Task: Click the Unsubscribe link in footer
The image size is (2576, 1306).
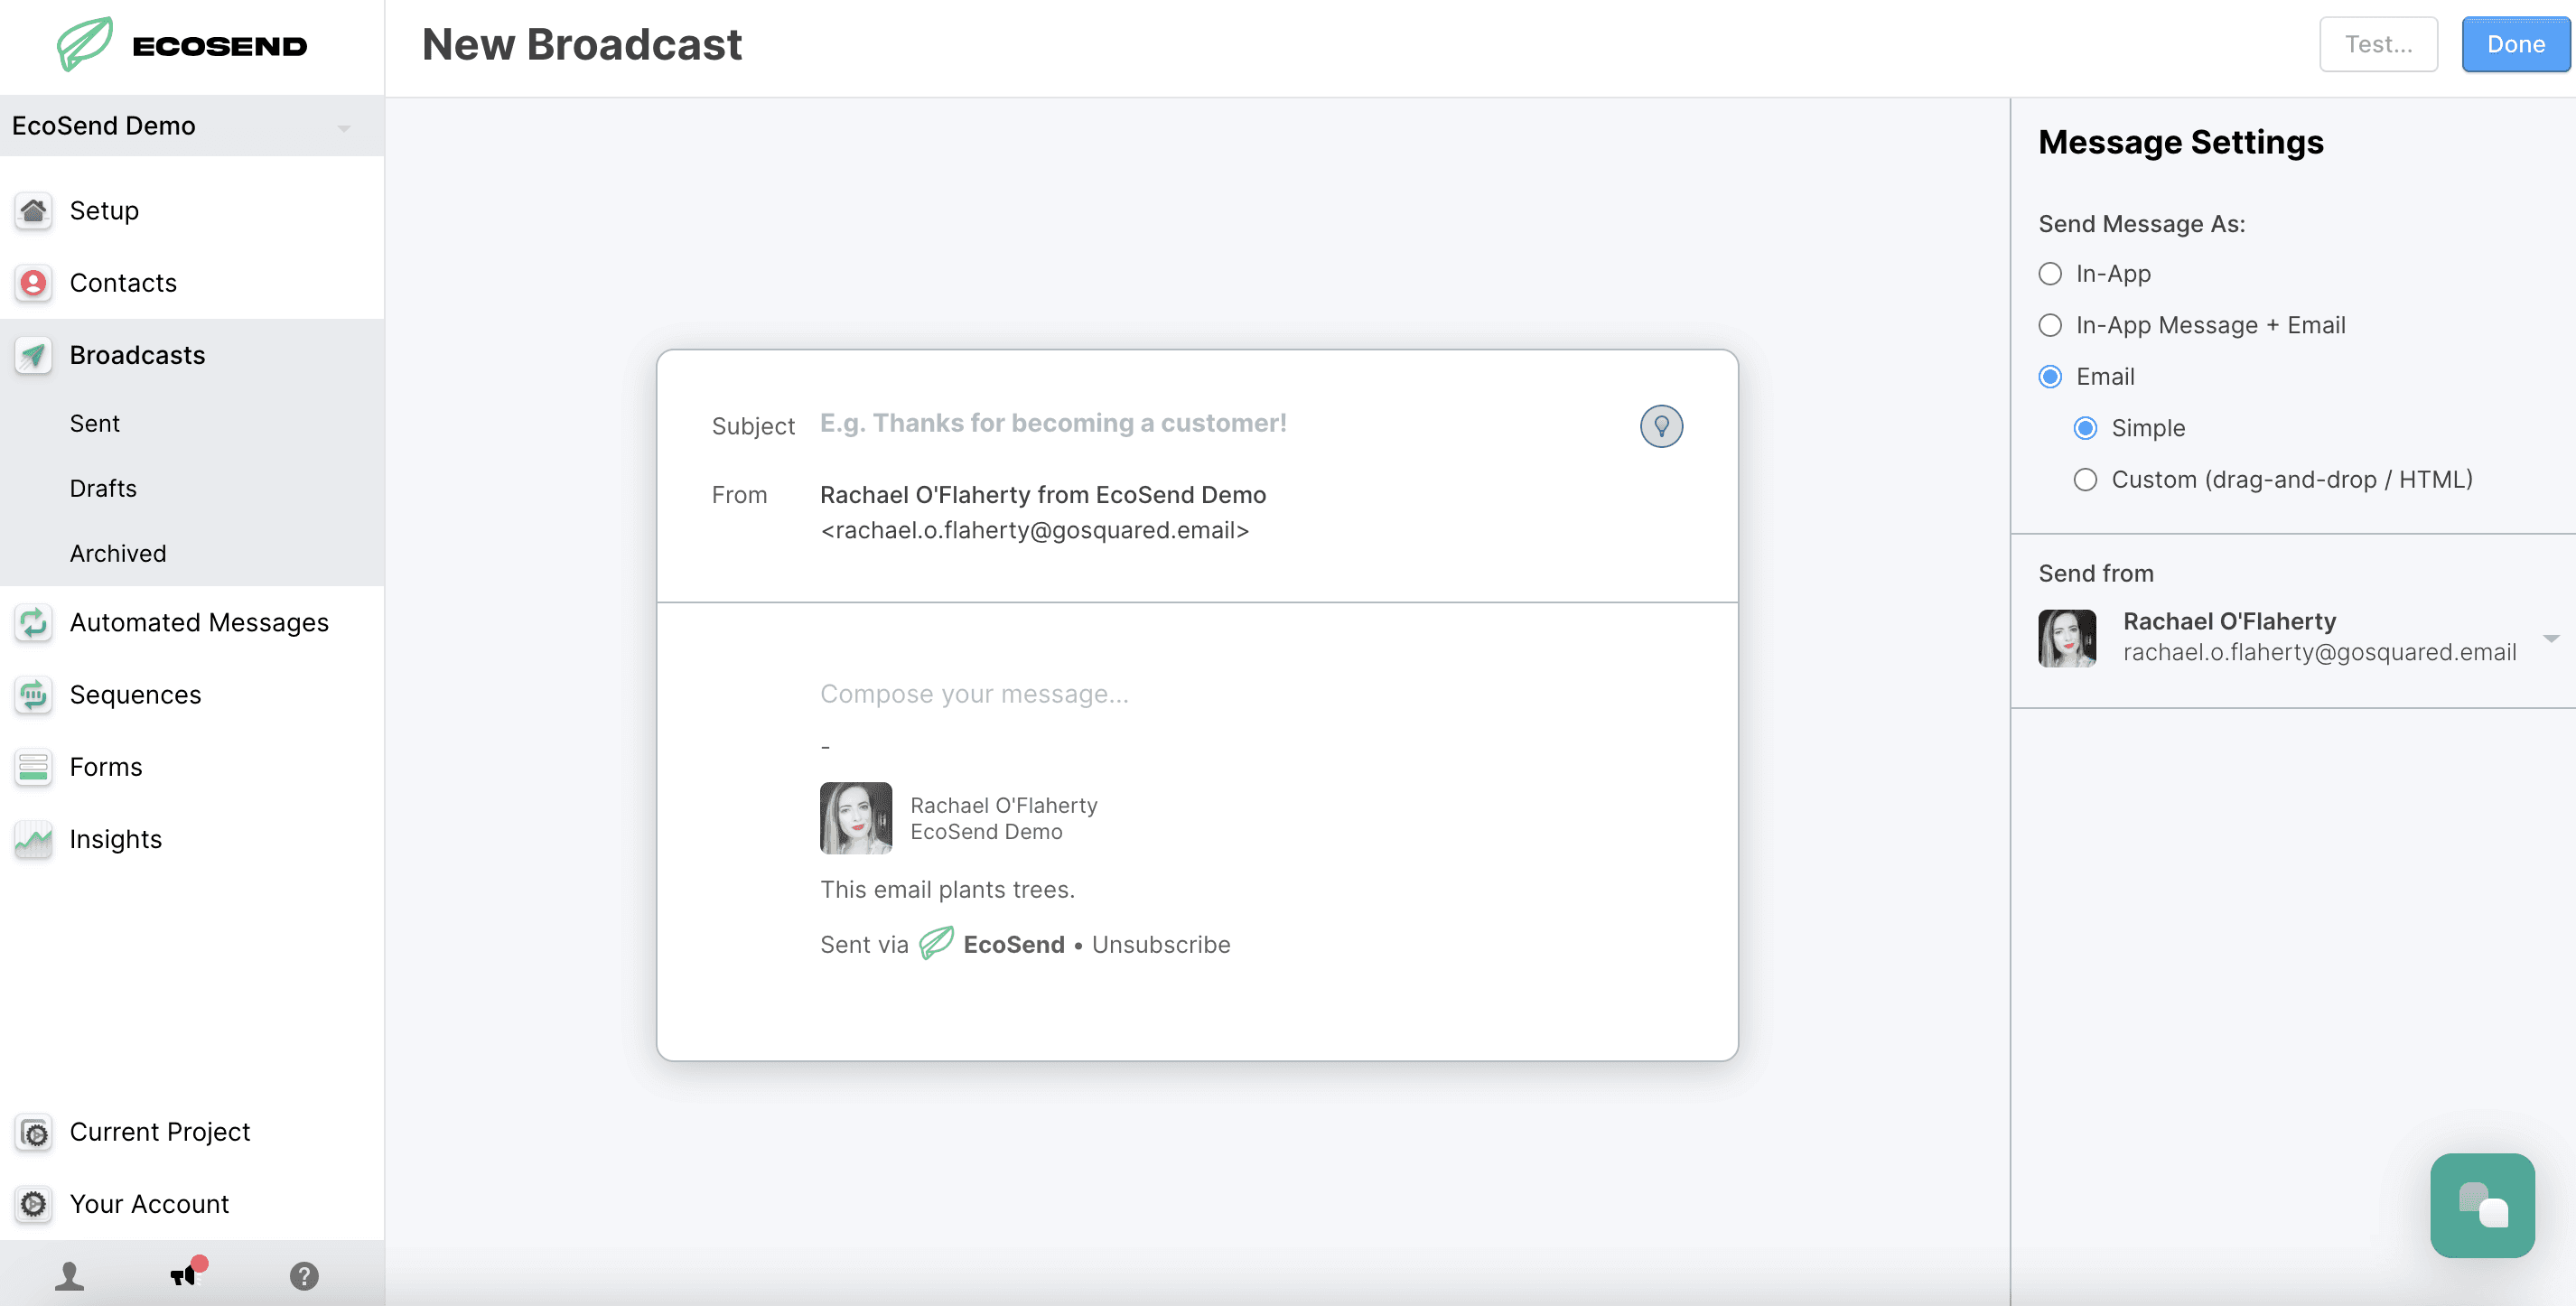Action: pos(1160,944)
